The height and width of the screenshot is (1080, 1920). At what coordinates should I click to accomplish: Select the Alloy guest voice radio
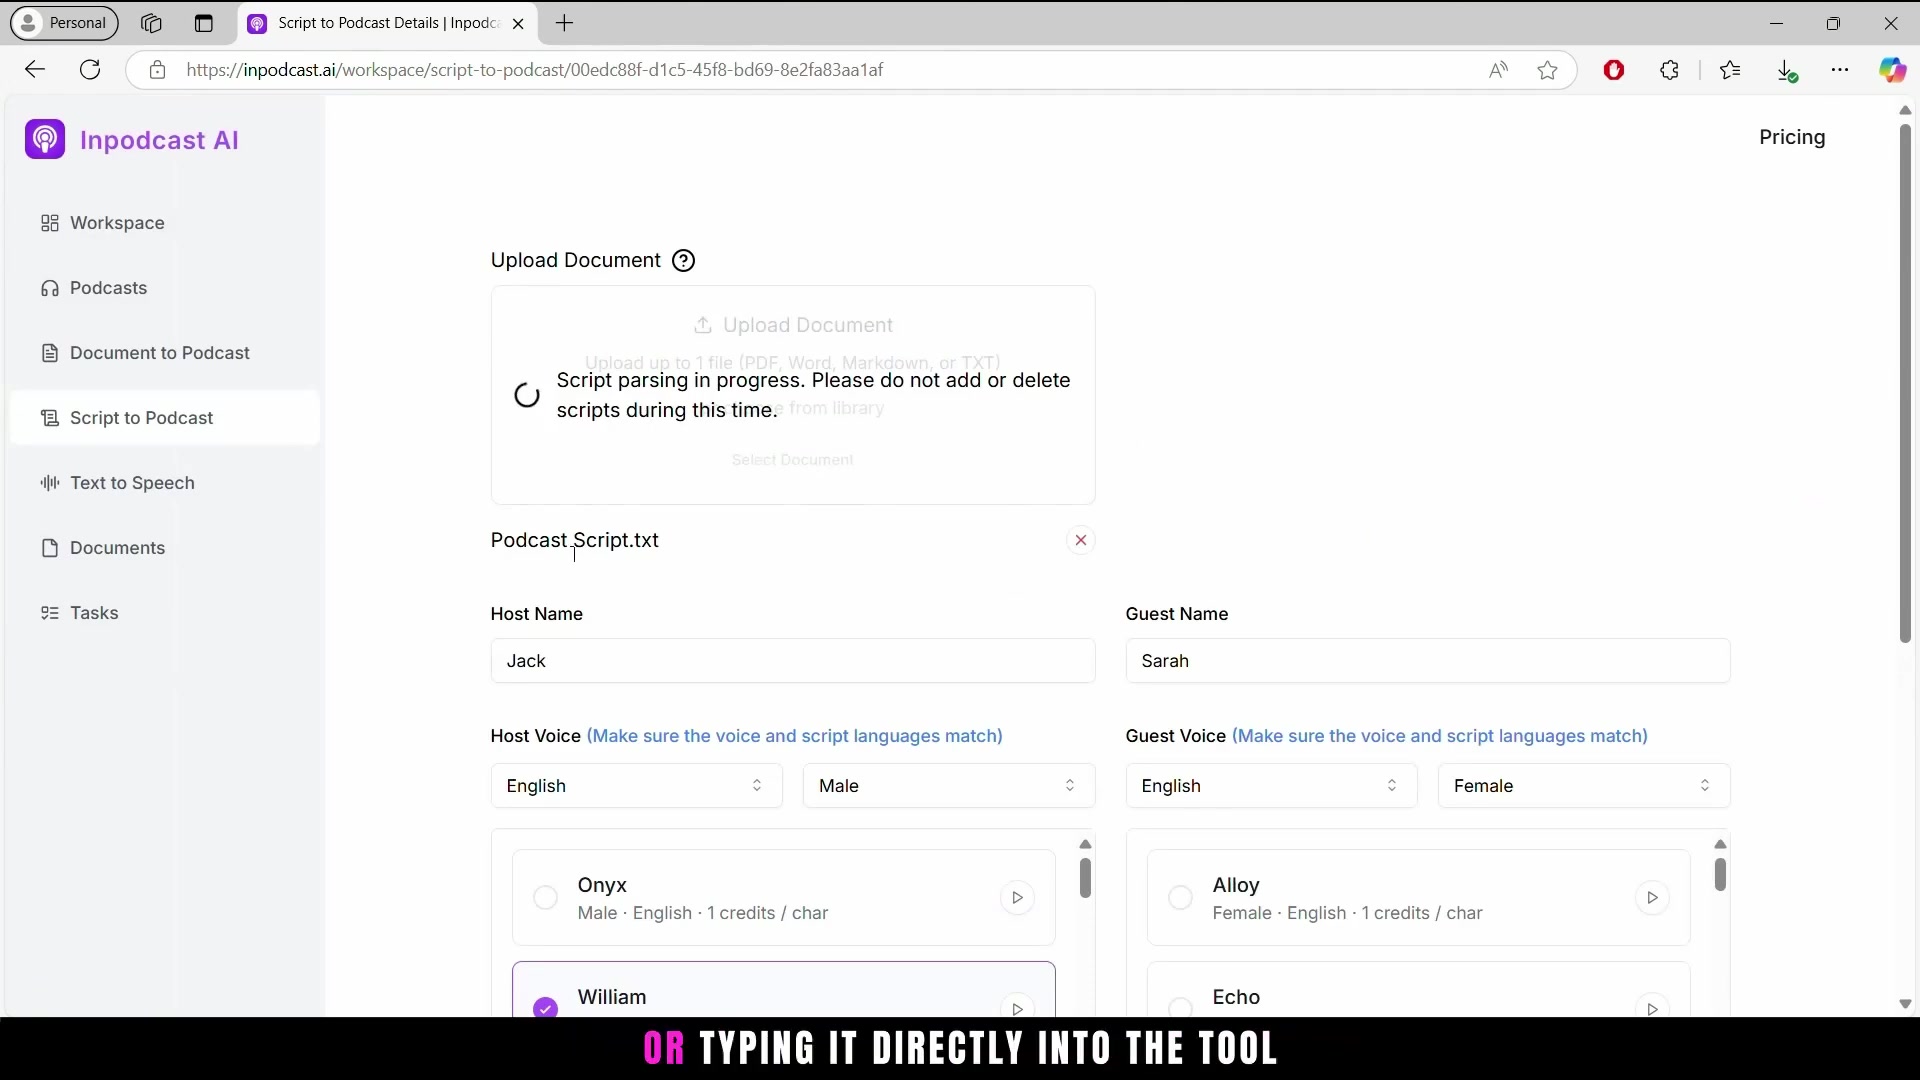pos(1180,898)
